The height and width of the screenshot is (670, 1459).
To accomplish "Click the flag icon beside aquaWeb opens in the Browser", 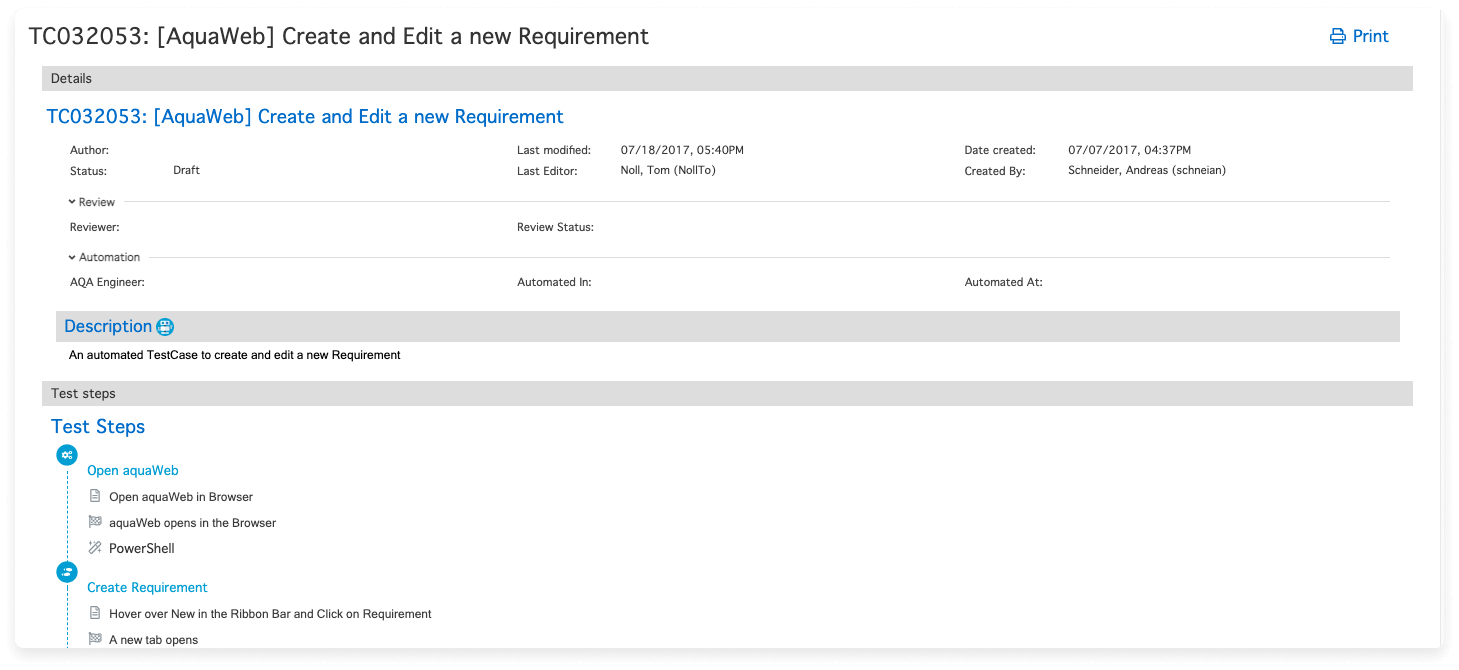I will pos(95,522).
